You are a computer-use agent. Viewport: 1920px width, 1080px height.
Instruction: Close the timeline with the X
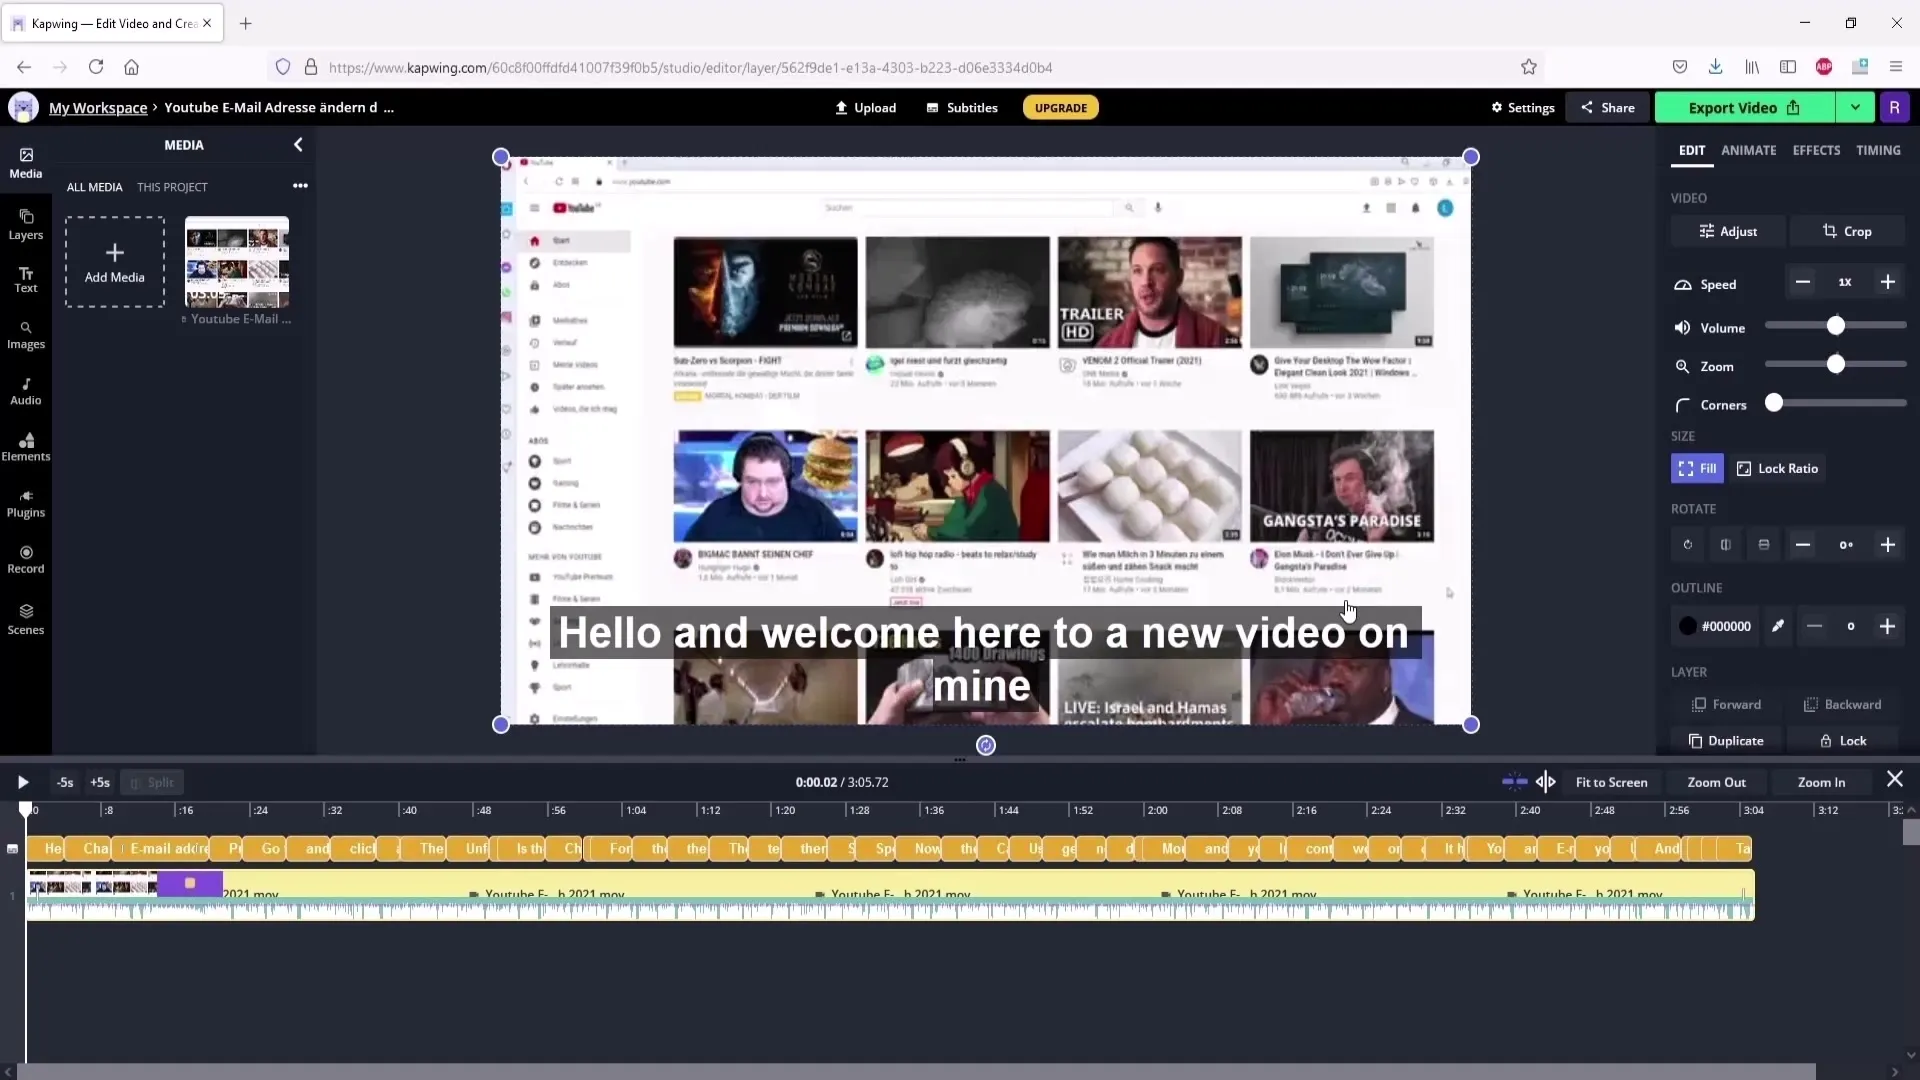[x=1895, y=779]
